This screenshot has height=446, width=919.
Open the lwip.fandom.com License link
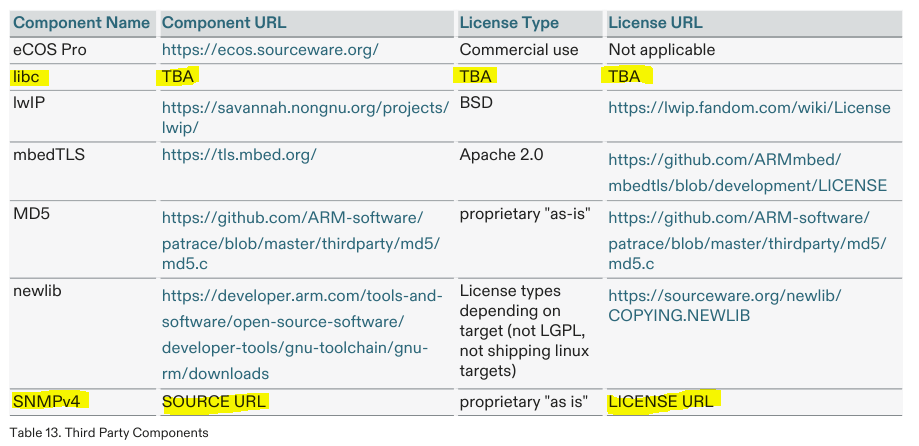pyautogui.click(x=749, y=108)
